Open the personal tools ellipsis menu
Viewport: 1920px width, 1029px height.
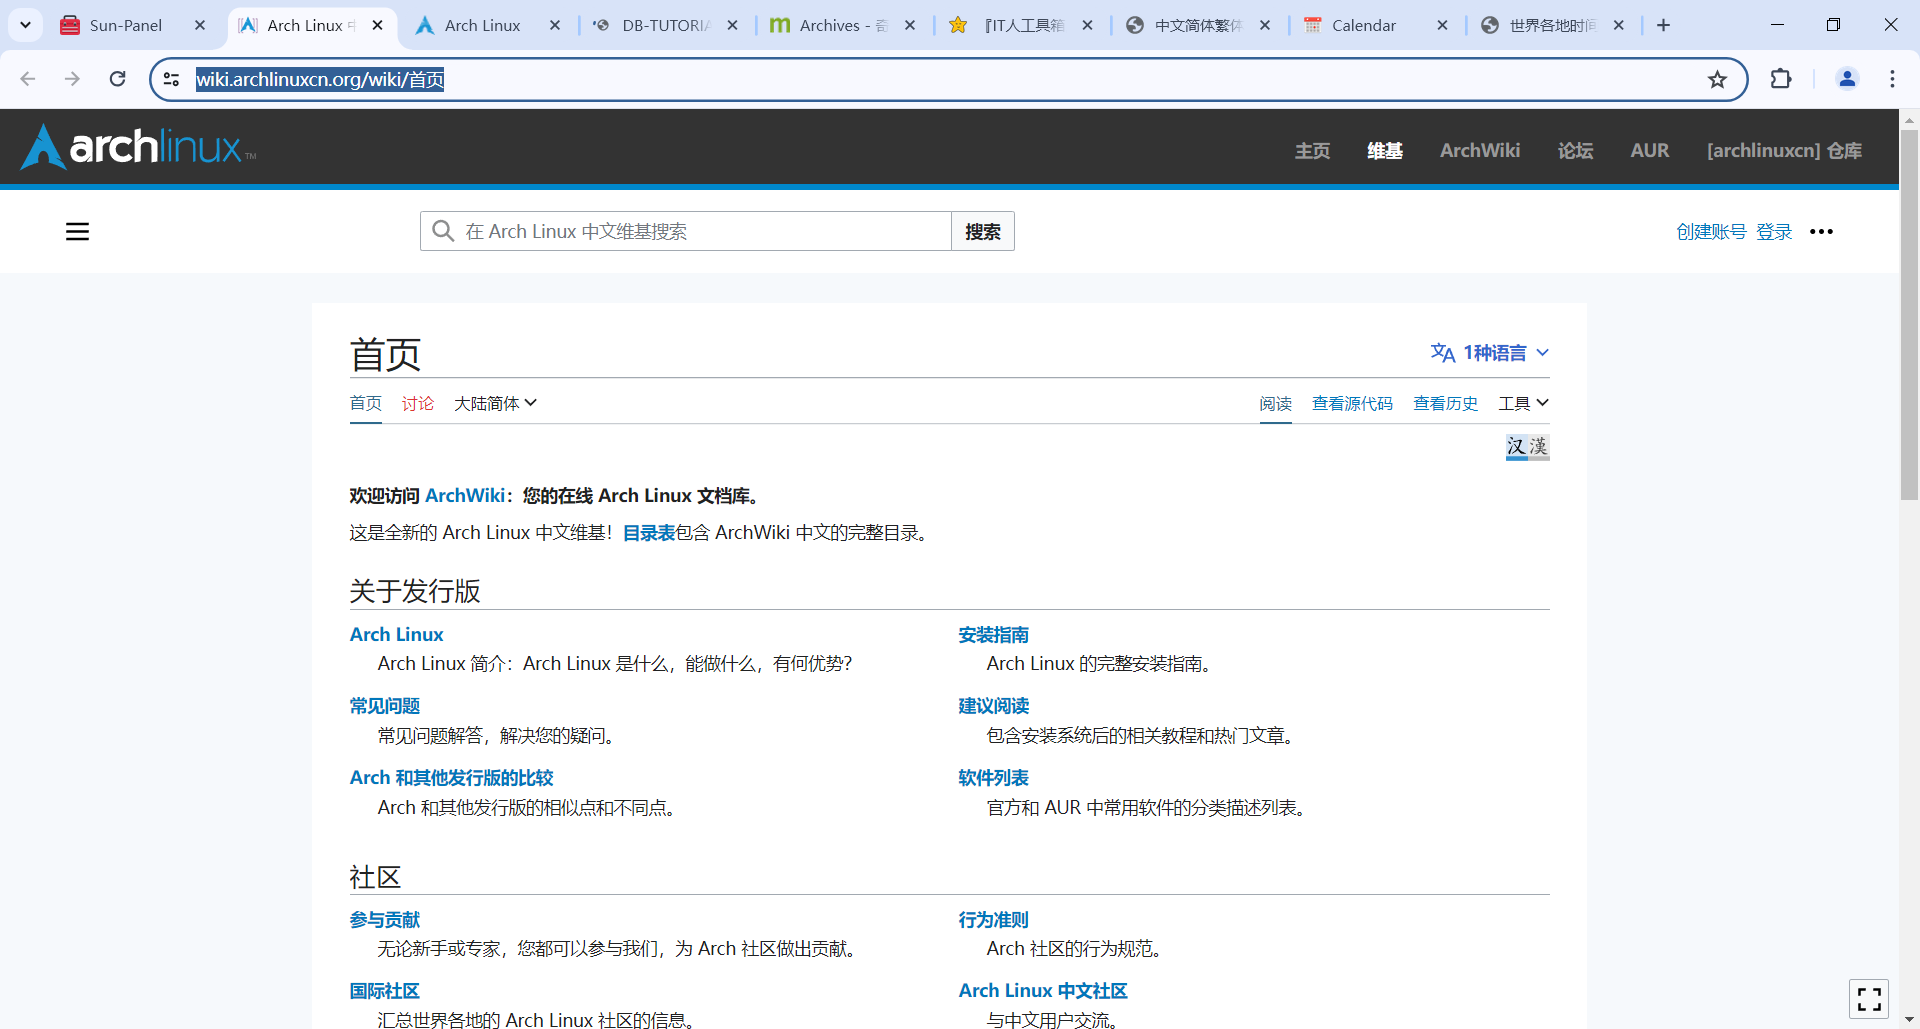[1821, 232]
